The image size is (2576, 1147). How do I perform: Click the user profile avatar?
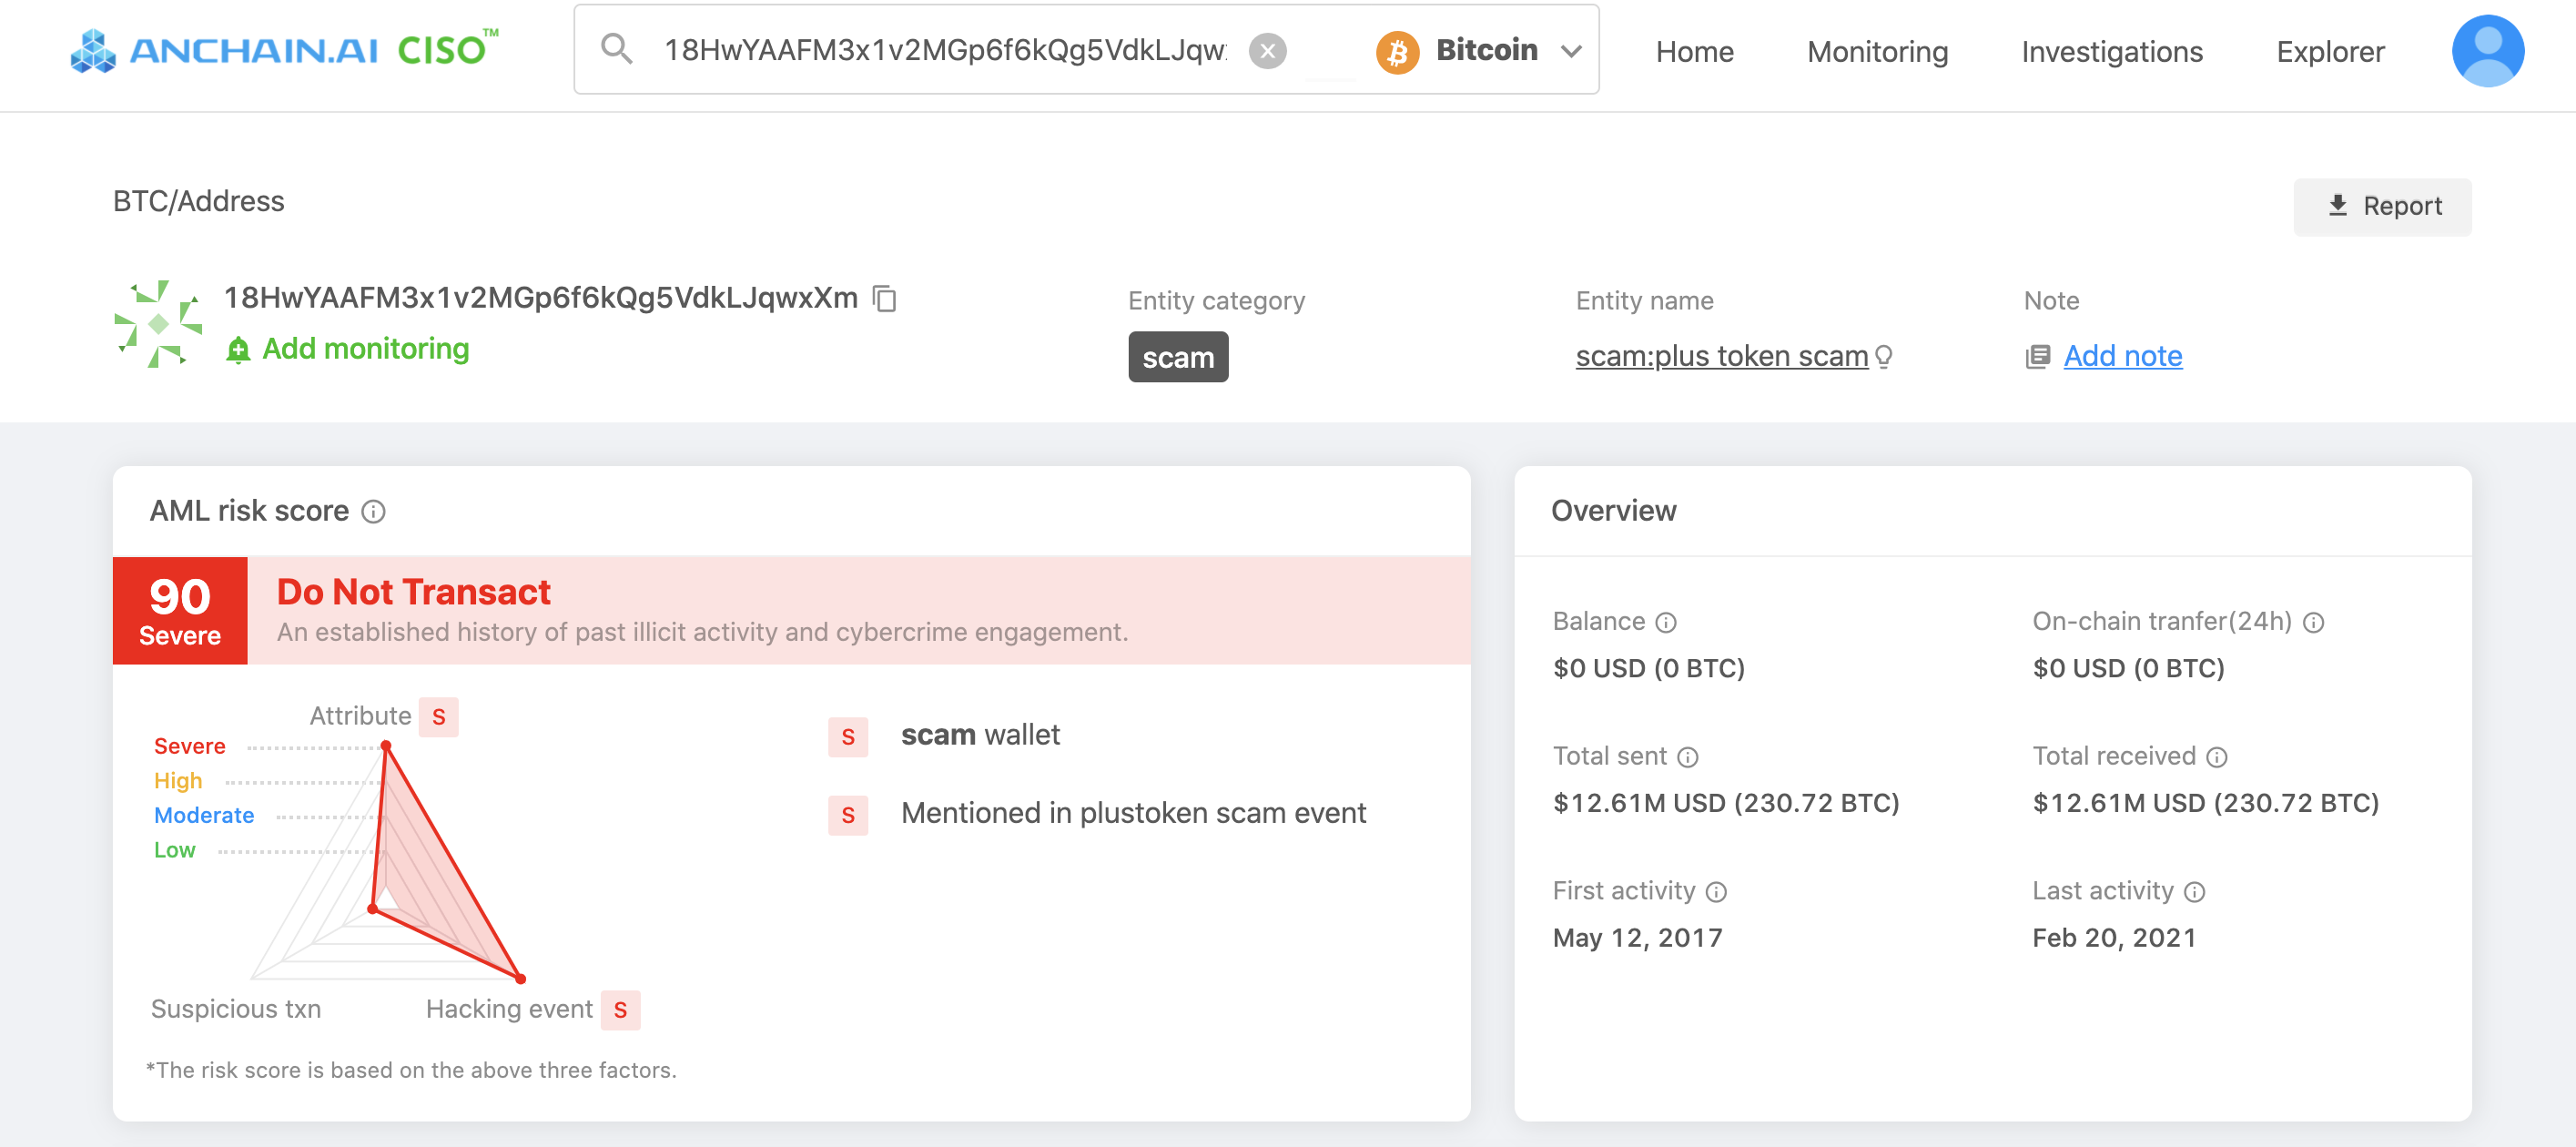2486,51
